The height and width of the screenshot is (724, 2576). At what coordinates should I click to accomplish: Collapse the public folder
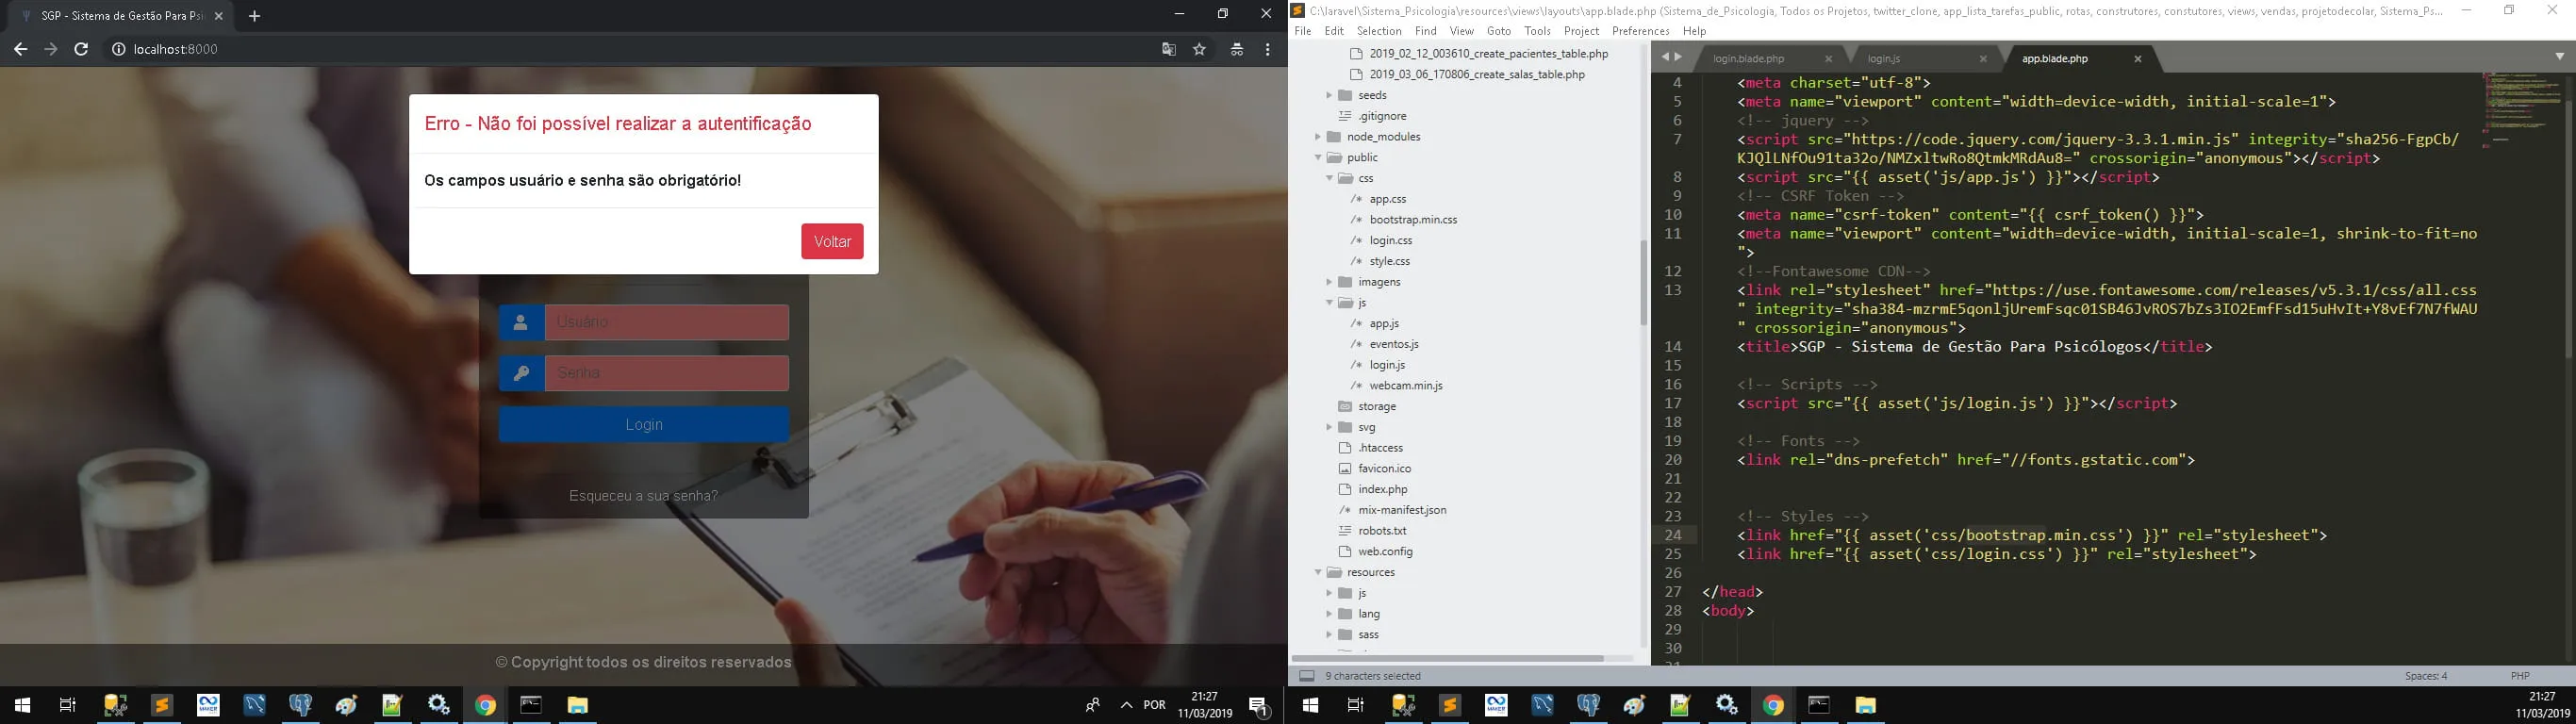(1318, 158)
